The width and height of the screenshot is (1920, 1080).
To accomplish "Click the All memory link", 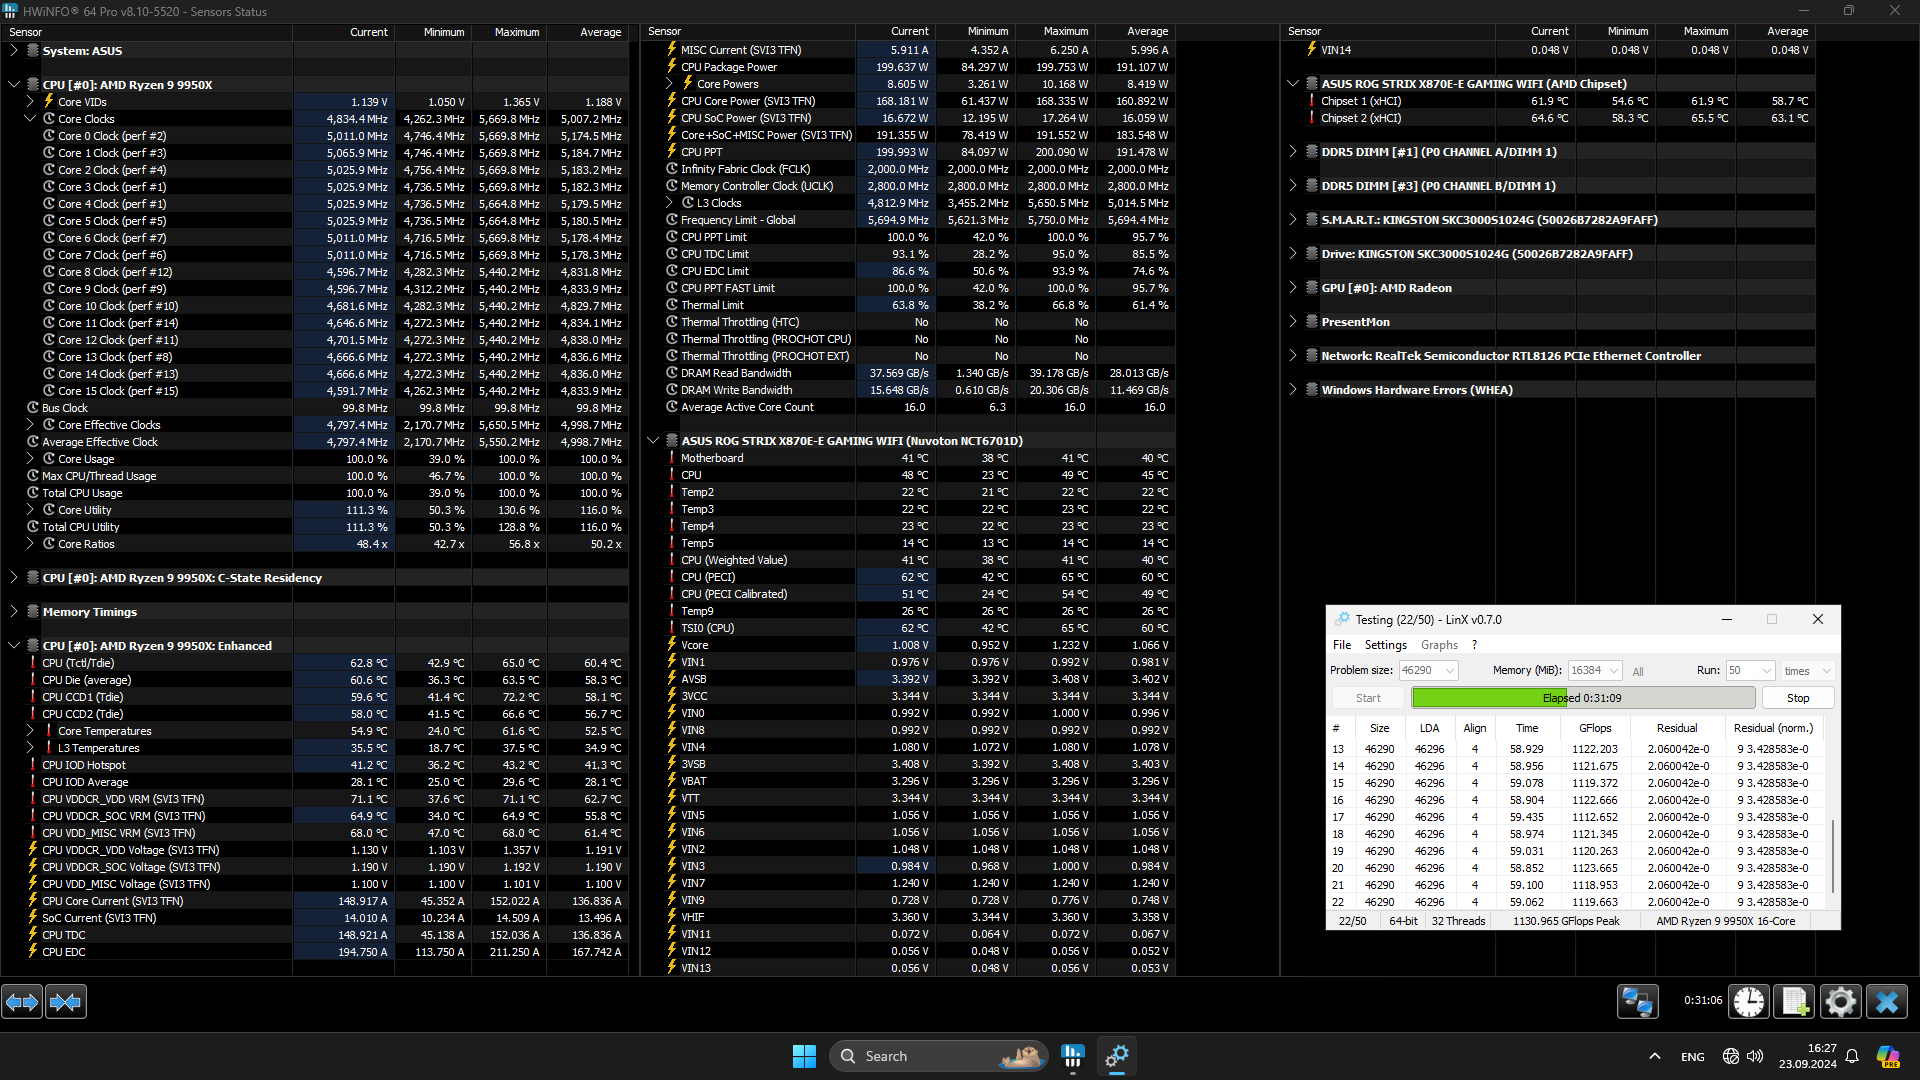I will 1637,672.
